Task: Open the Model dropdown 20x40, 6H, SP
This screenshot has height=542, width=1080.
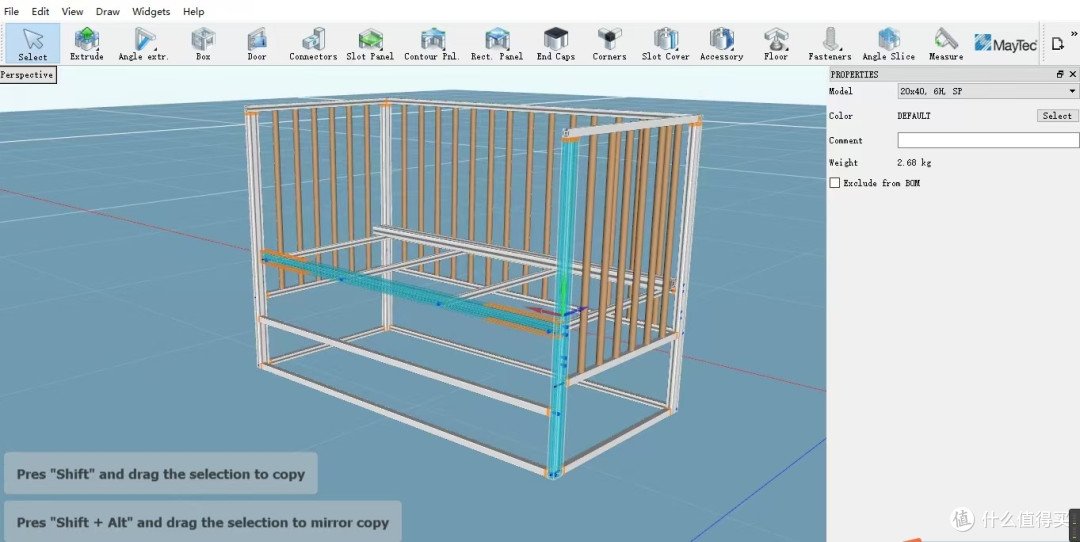Action: click(x=988, y=91)
